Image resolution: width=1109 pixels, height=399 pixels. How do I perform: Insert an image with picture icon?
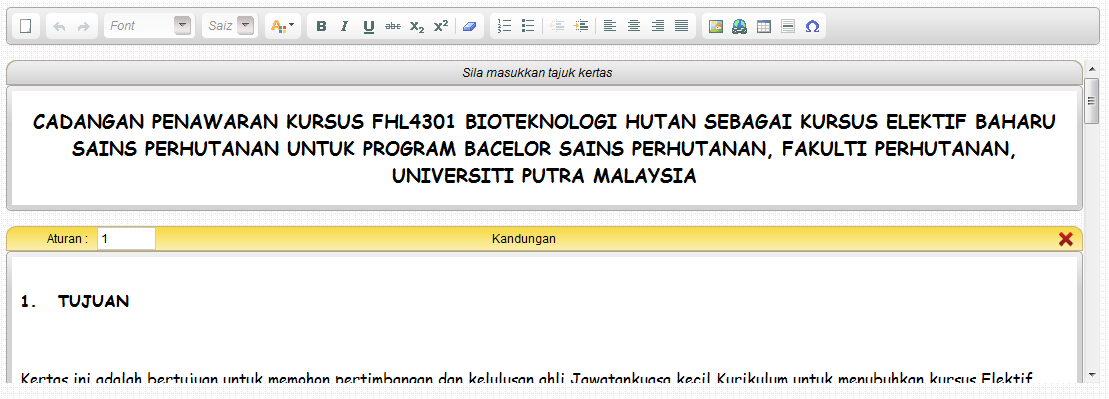(716, 26)
